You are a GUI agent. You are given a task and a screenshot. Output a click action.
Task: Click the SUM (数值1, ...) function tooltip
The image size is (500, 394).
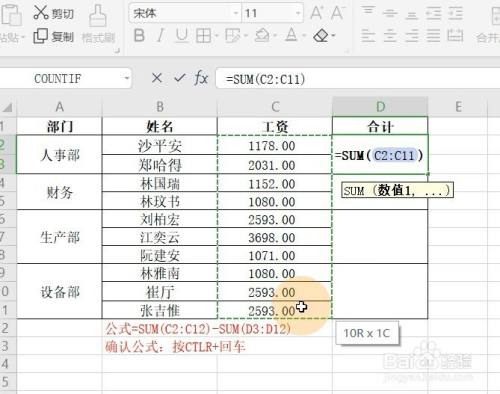tap(397, 190)
